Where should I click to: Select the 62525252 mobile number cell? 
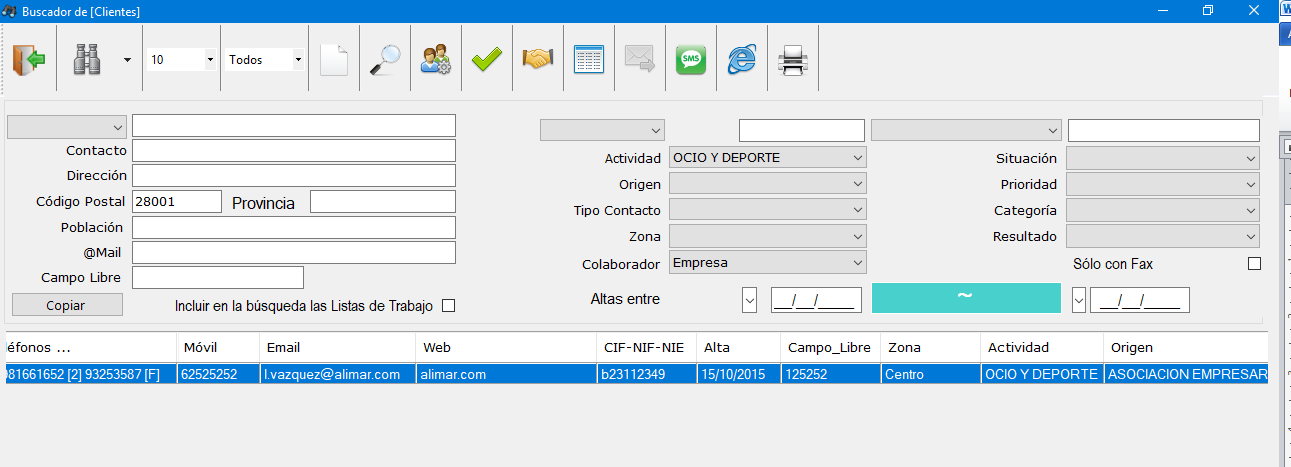pyautogui.click(x=217, y=374)
